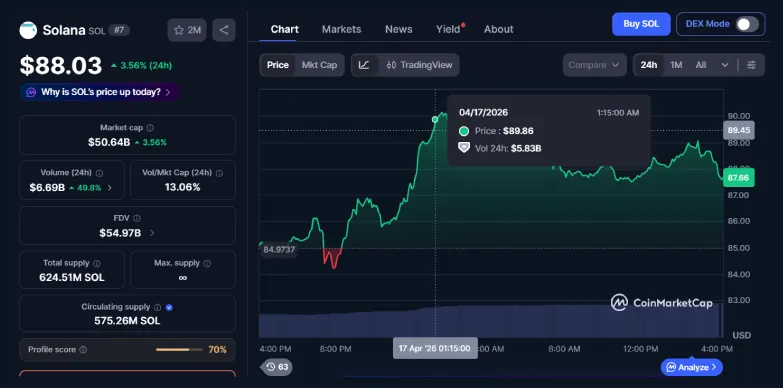Click the AI icon in SOL price prompt

31,92
